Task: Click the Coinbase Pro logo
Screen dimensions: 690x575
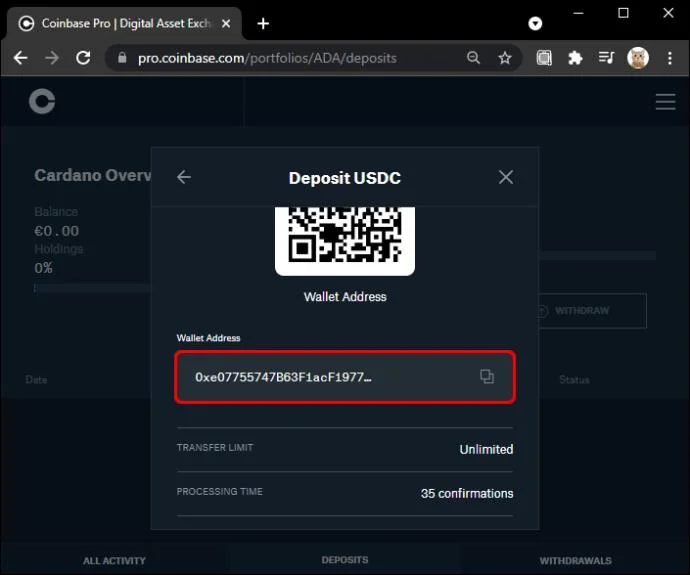Action: pos(42,101)
